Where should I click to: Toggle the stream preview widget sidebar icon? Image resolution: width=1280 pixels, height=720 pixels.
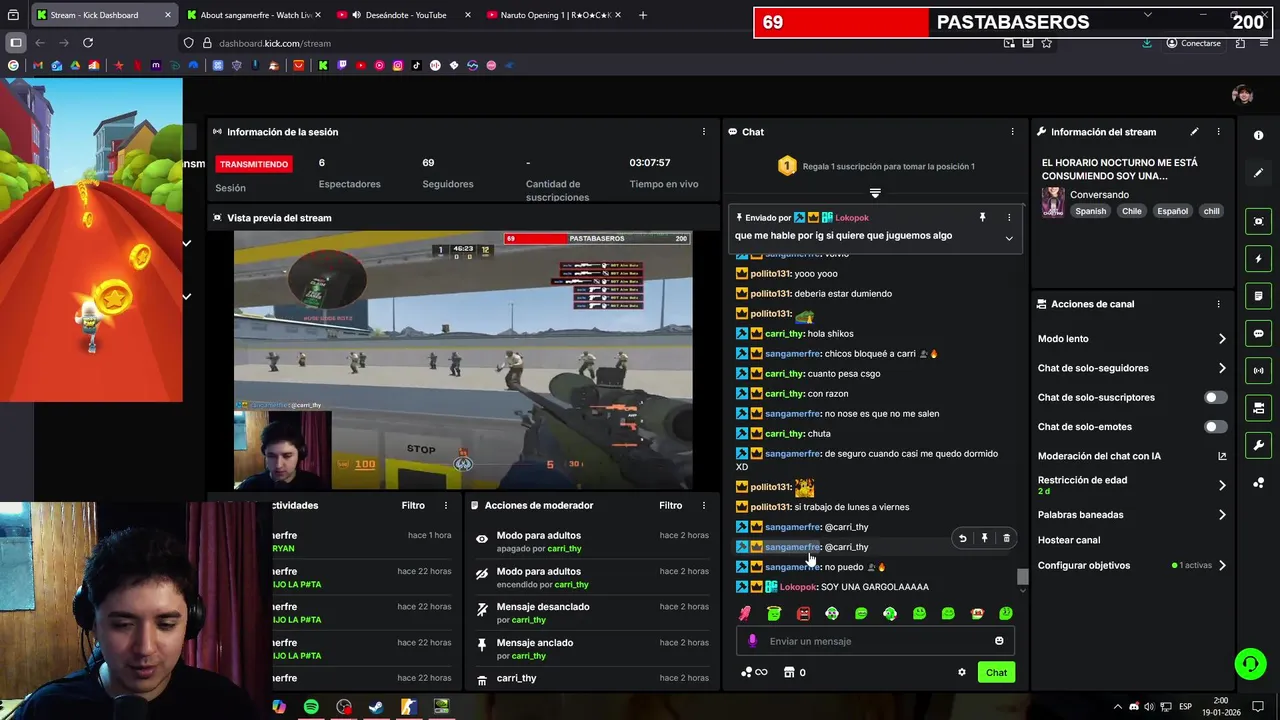pos(1258,221)
